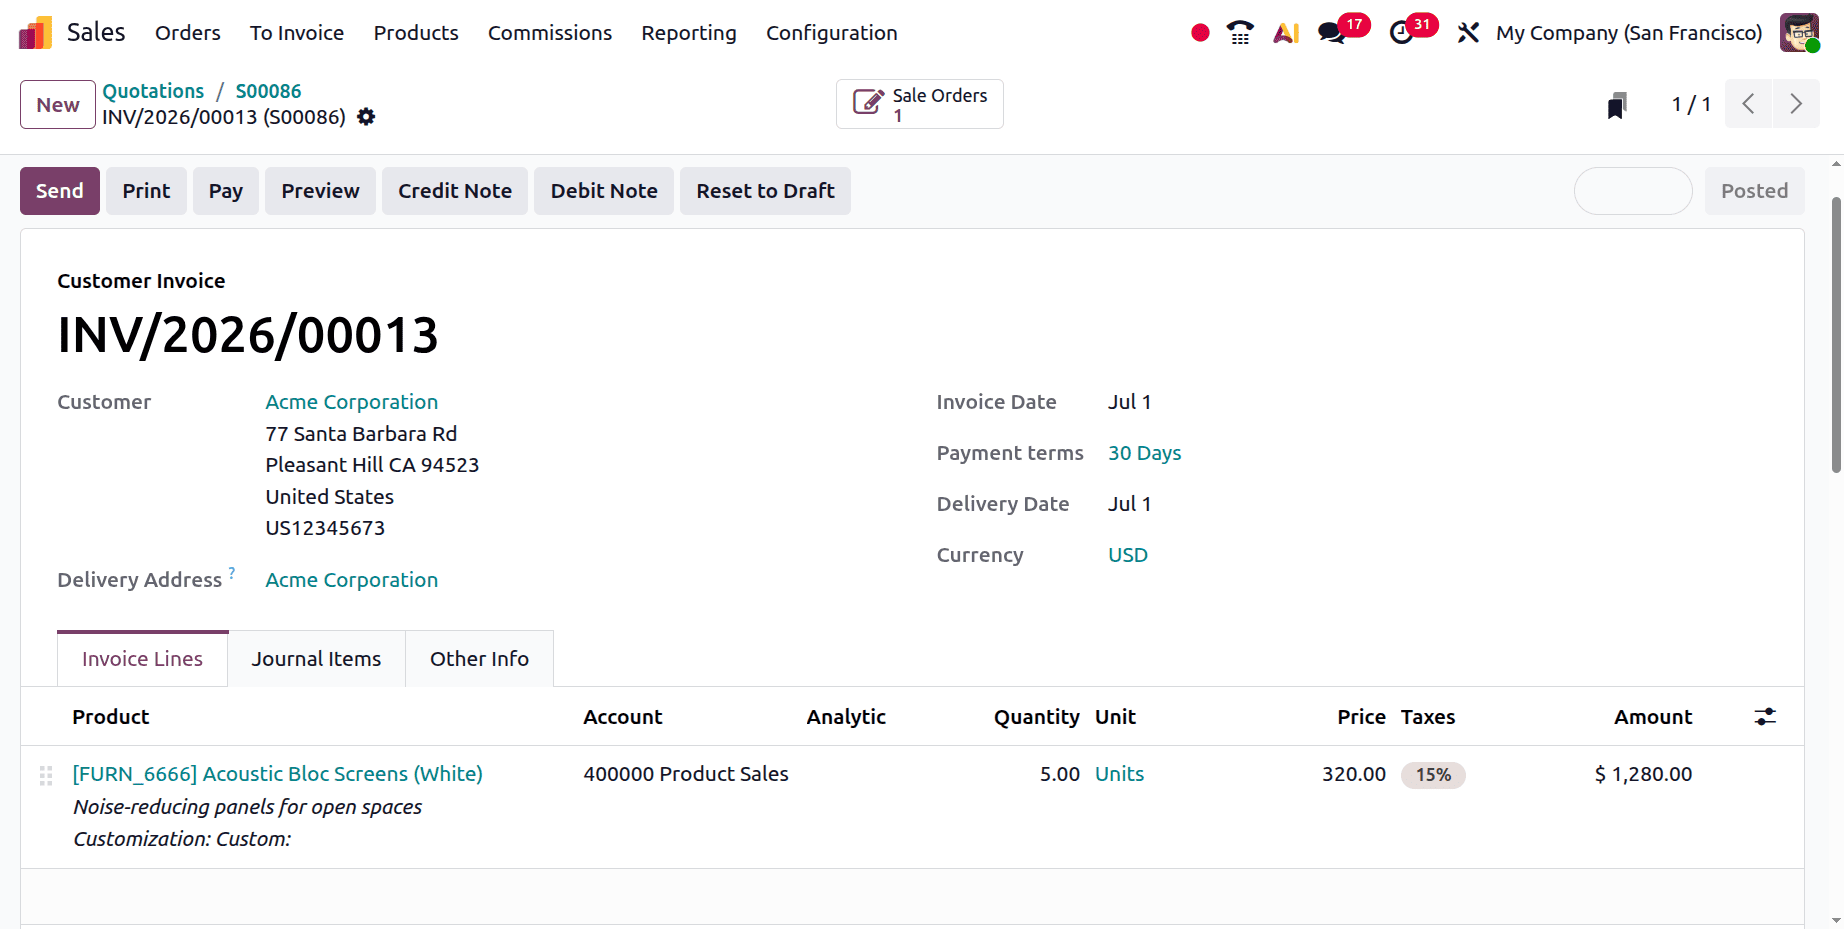Select the Invoice Lines tab

[143, 659]
